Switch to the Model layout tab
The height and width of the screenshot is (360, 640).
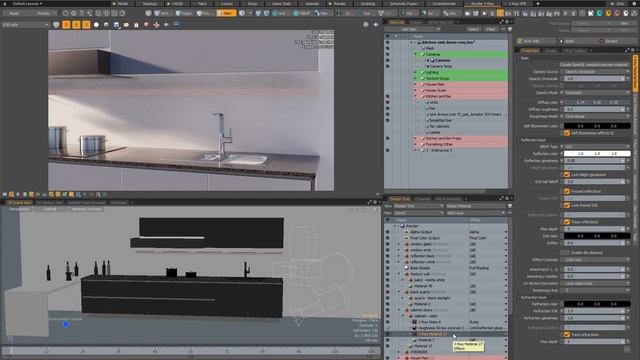coord(122,4)
